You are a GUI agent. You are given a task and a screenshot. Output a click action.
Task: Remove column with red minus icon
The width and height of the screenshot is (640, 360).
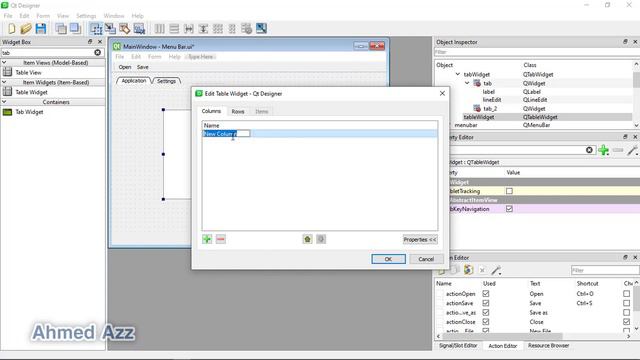(221, 239)
